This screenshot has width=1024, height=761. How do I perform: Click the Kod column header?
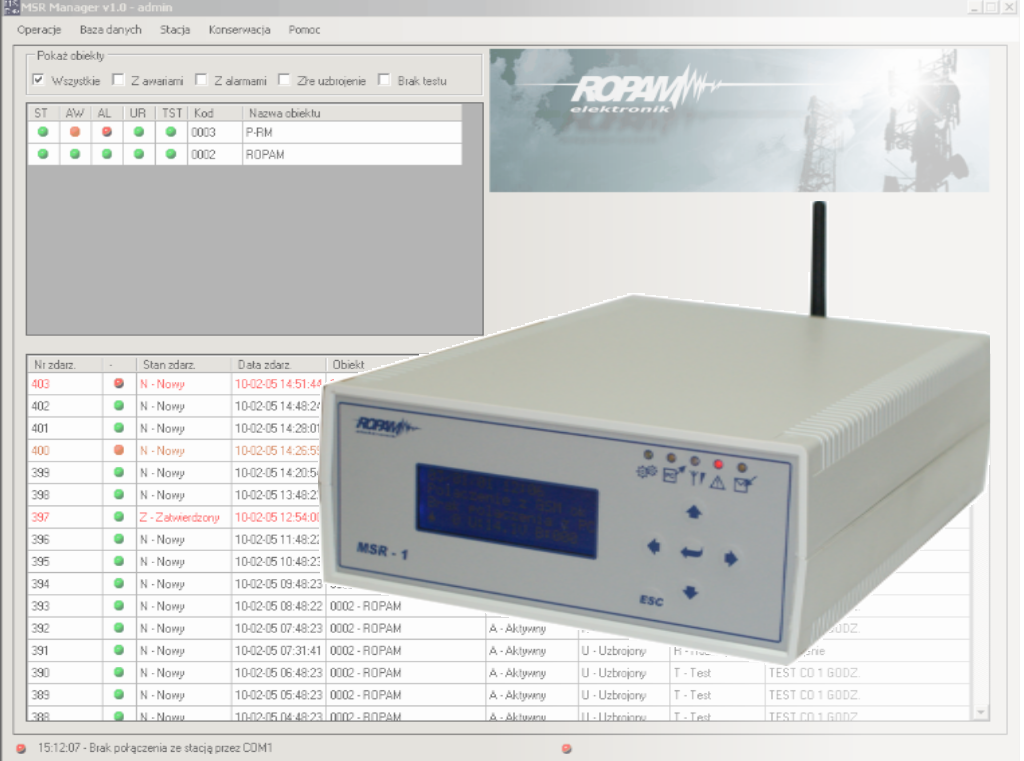215,113
